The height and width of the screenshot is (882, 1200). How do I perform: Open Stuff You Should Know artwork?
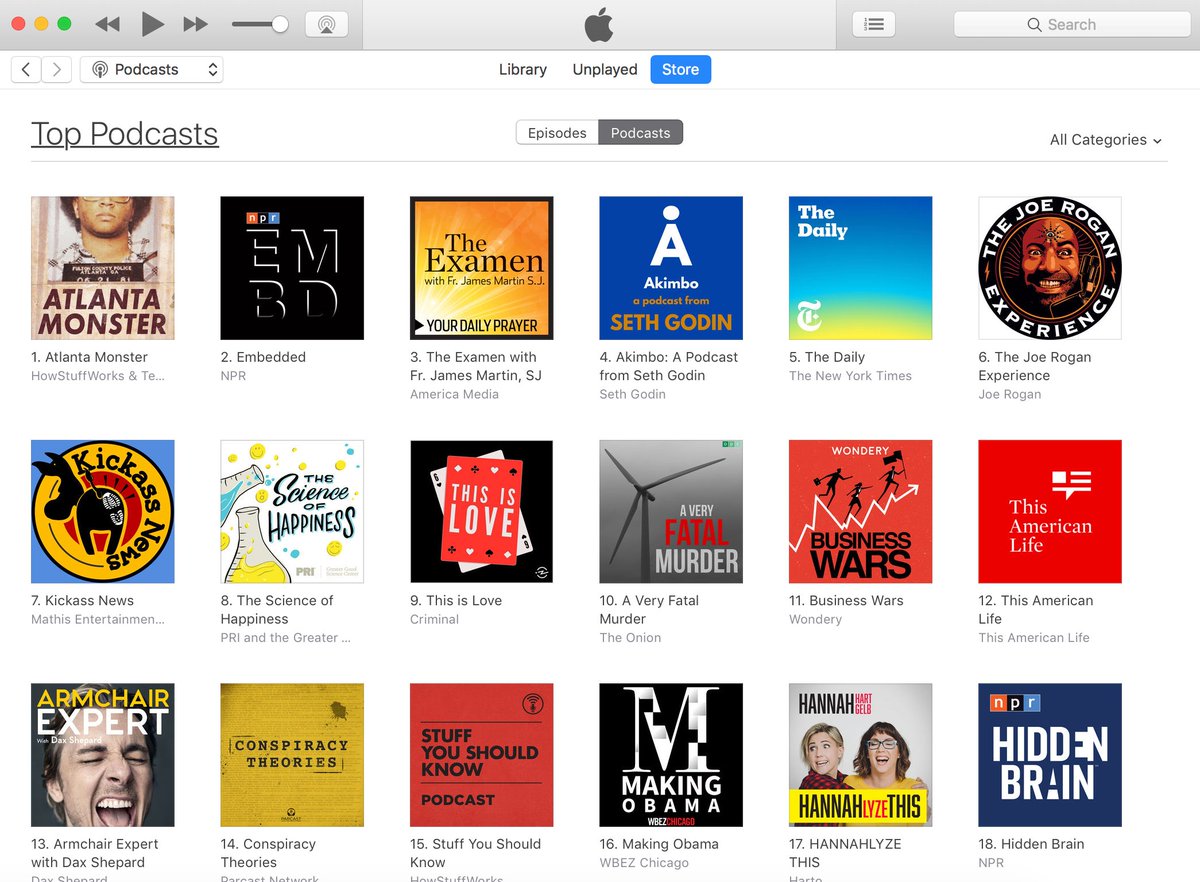point(482,755)
